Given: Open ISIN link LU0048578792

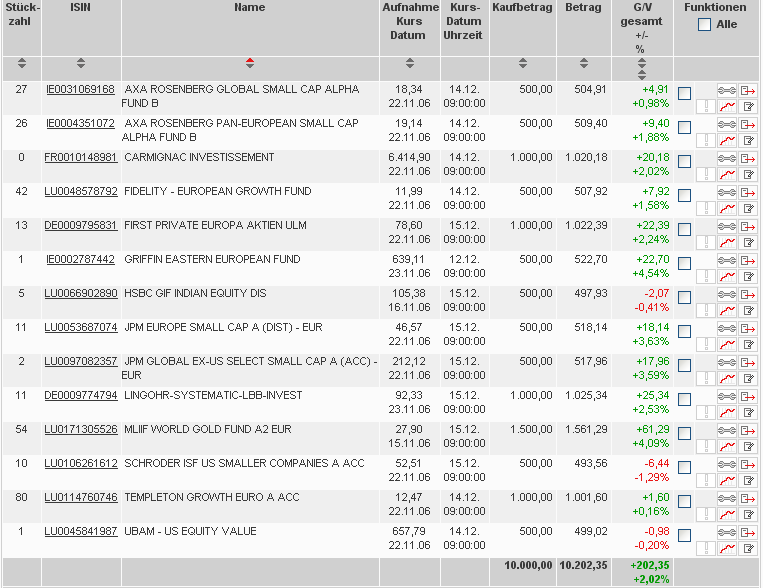Looking at the screenshot, I should 81,191.
